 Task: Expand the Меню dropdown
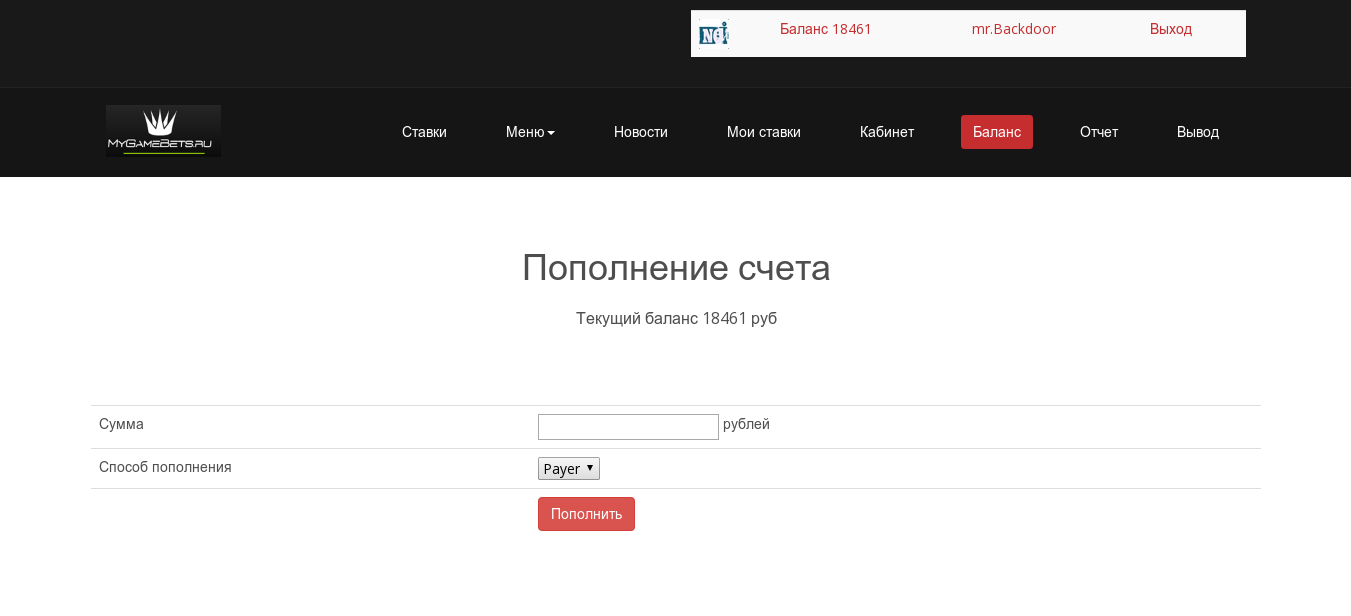point(530,132)
